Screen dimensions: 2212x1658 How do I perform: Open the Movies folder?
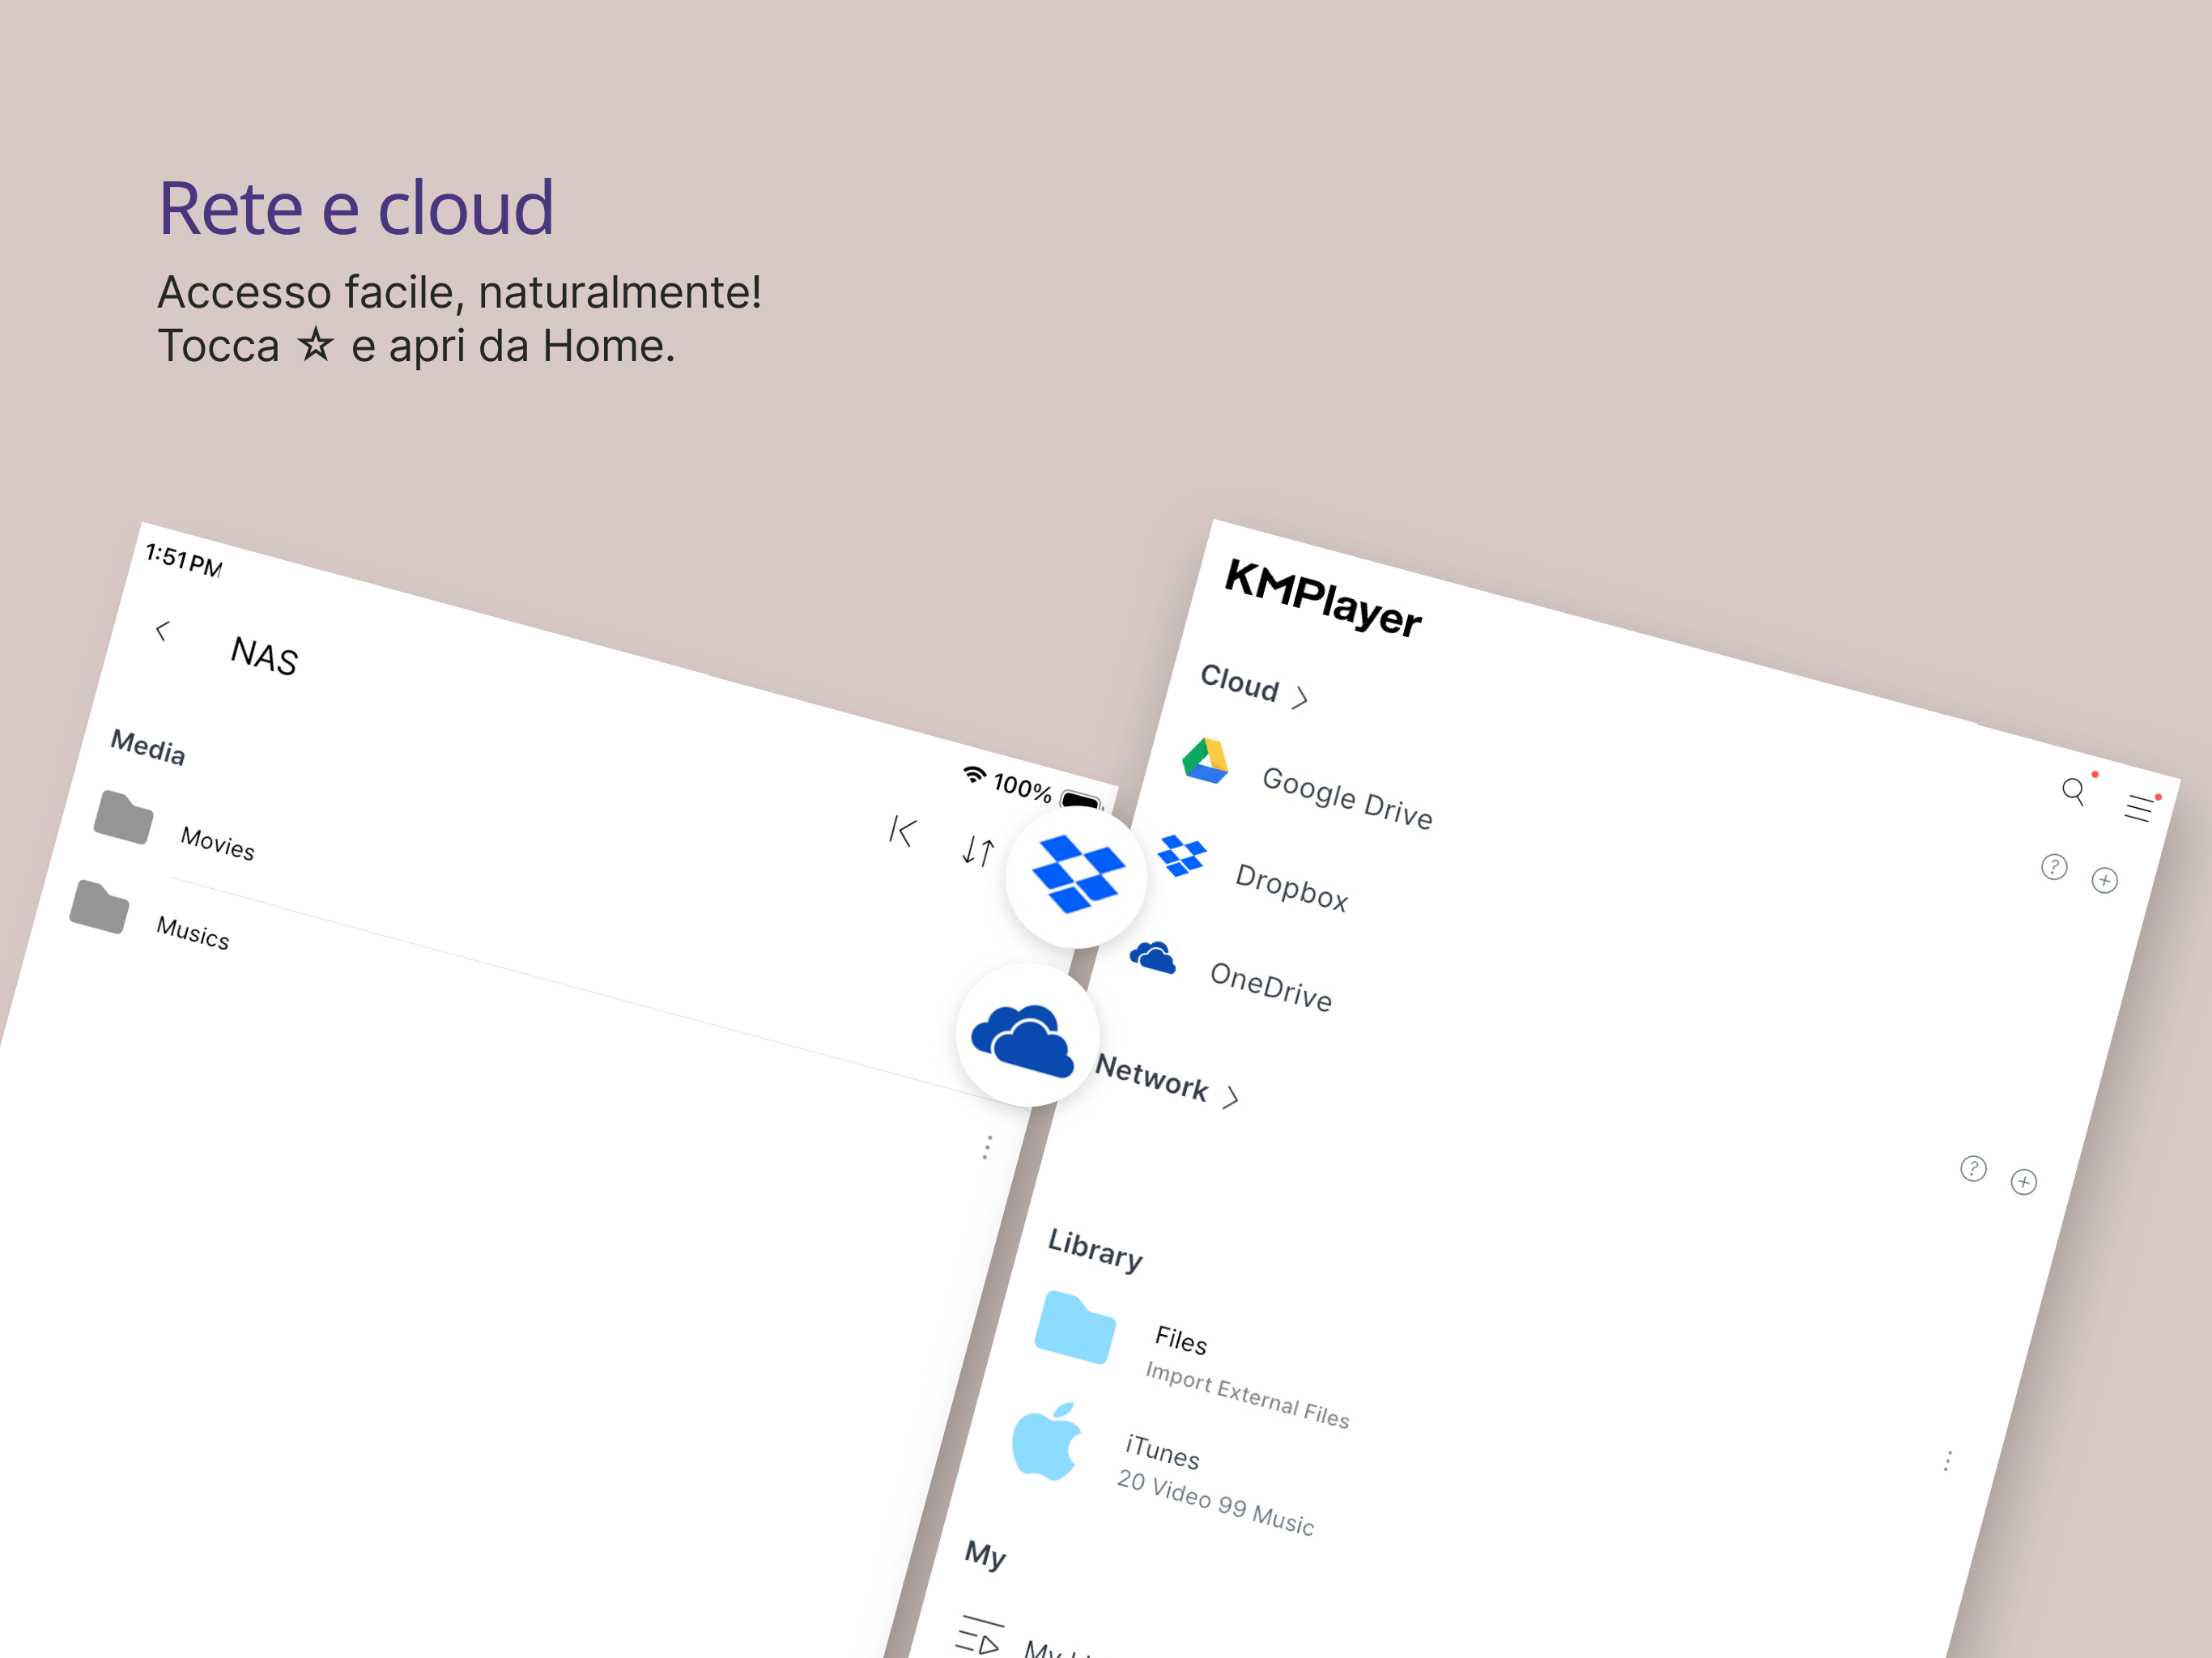coord(217,843)
